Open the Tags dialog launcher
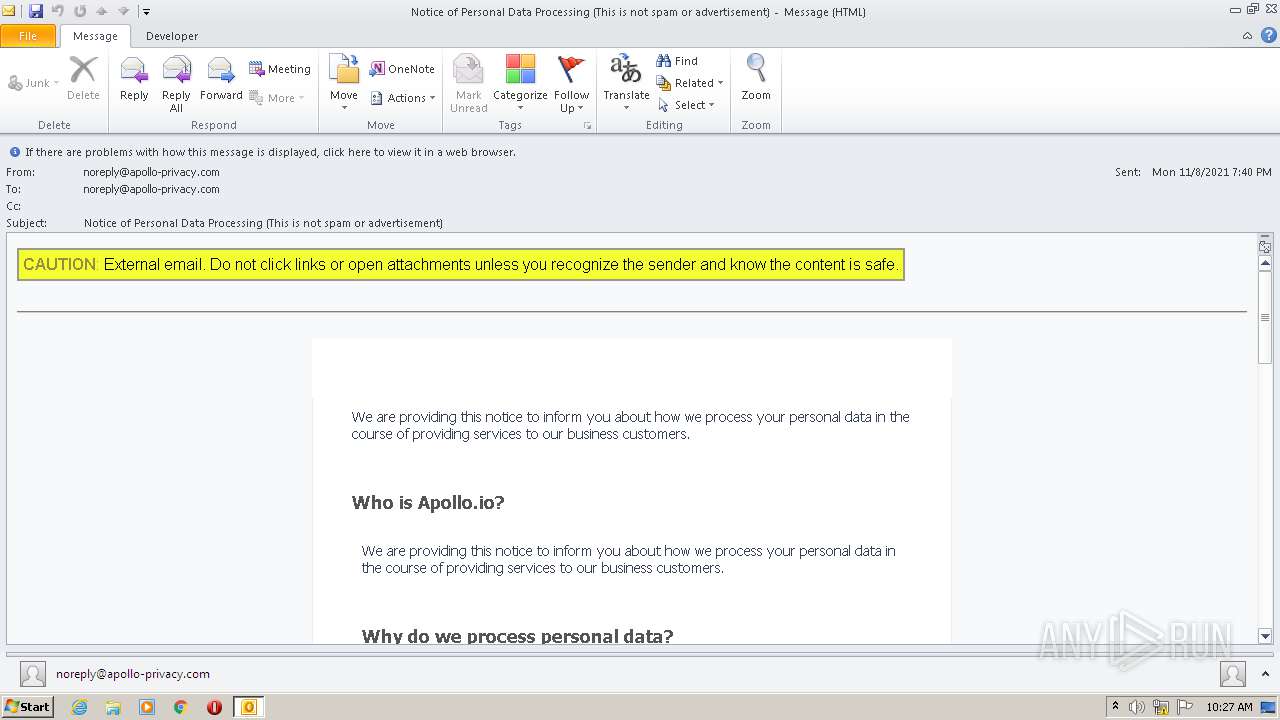The width and height of the screenshot is (1280, 720). pos(587,126)
